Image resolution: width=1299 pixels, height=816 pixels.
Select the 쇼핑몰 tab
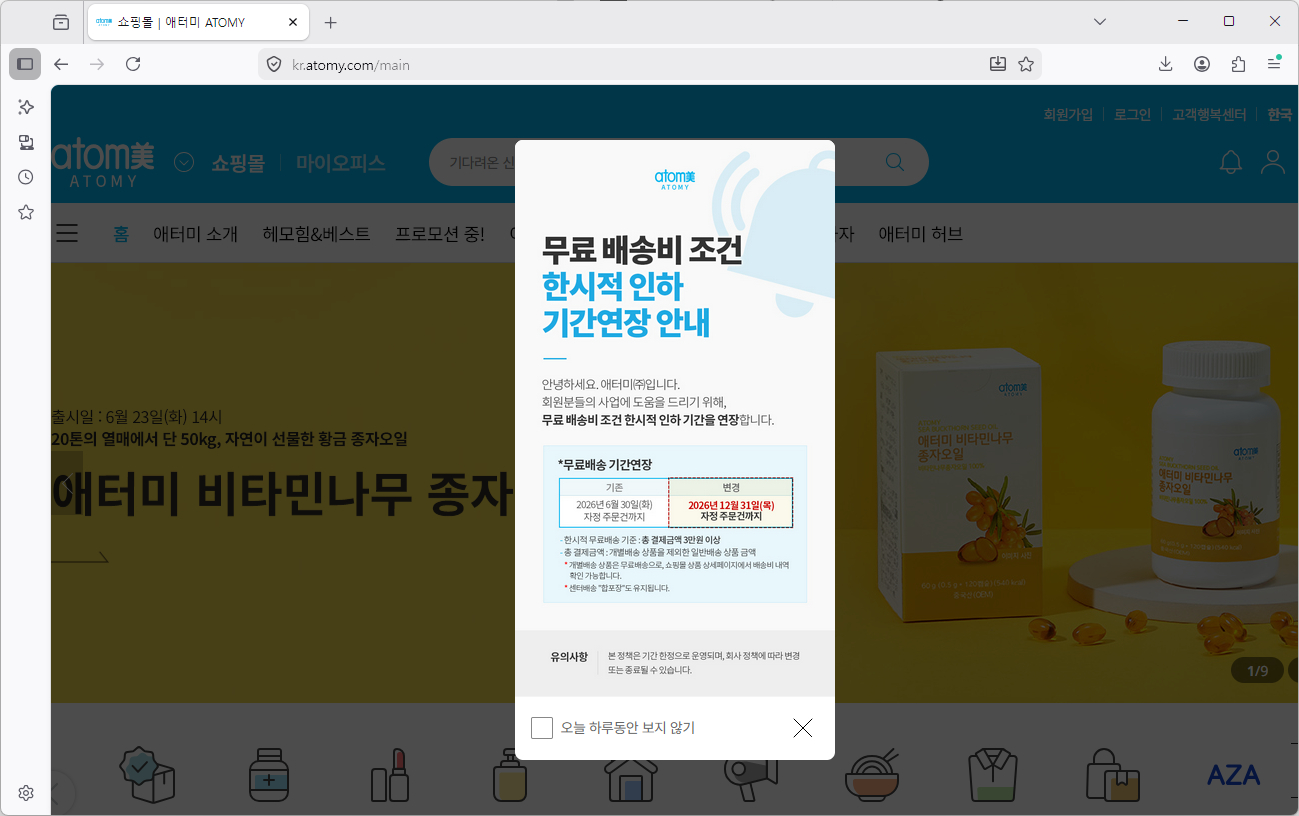point(238,163)
